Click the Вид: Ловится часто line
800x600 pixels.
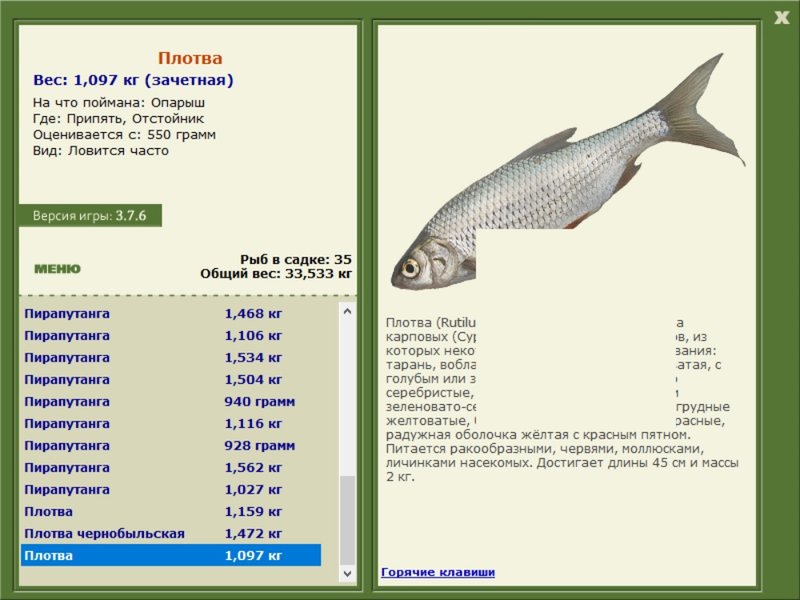tap(101, 151)
